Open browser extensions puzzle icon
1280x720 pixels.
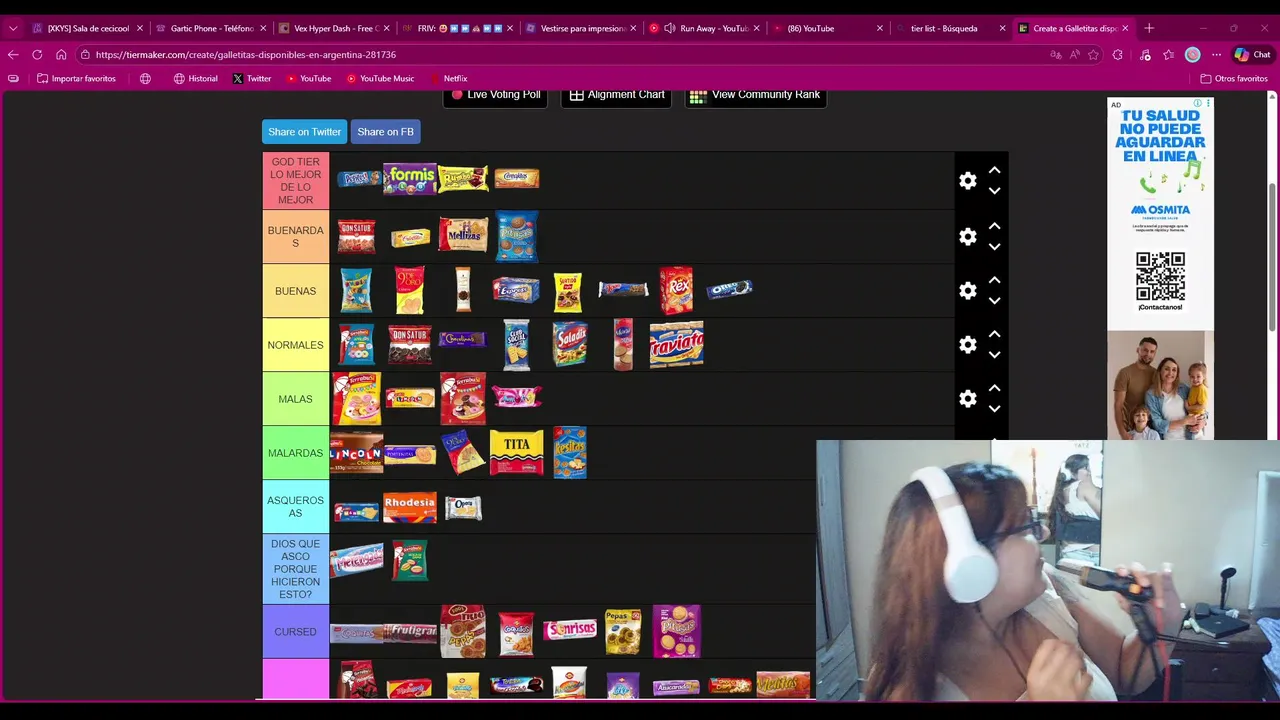[1118, 55]
